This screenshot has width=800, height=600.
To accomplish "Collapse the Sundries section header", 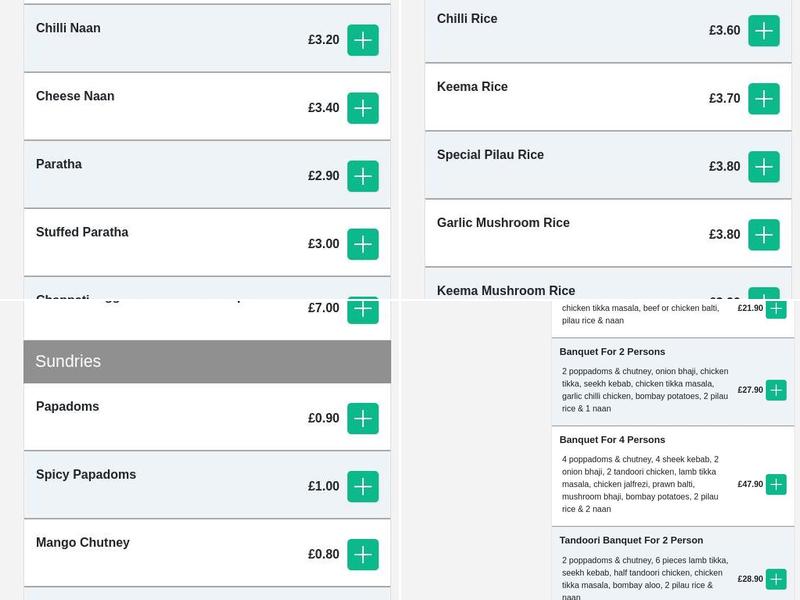I will 207,361.
